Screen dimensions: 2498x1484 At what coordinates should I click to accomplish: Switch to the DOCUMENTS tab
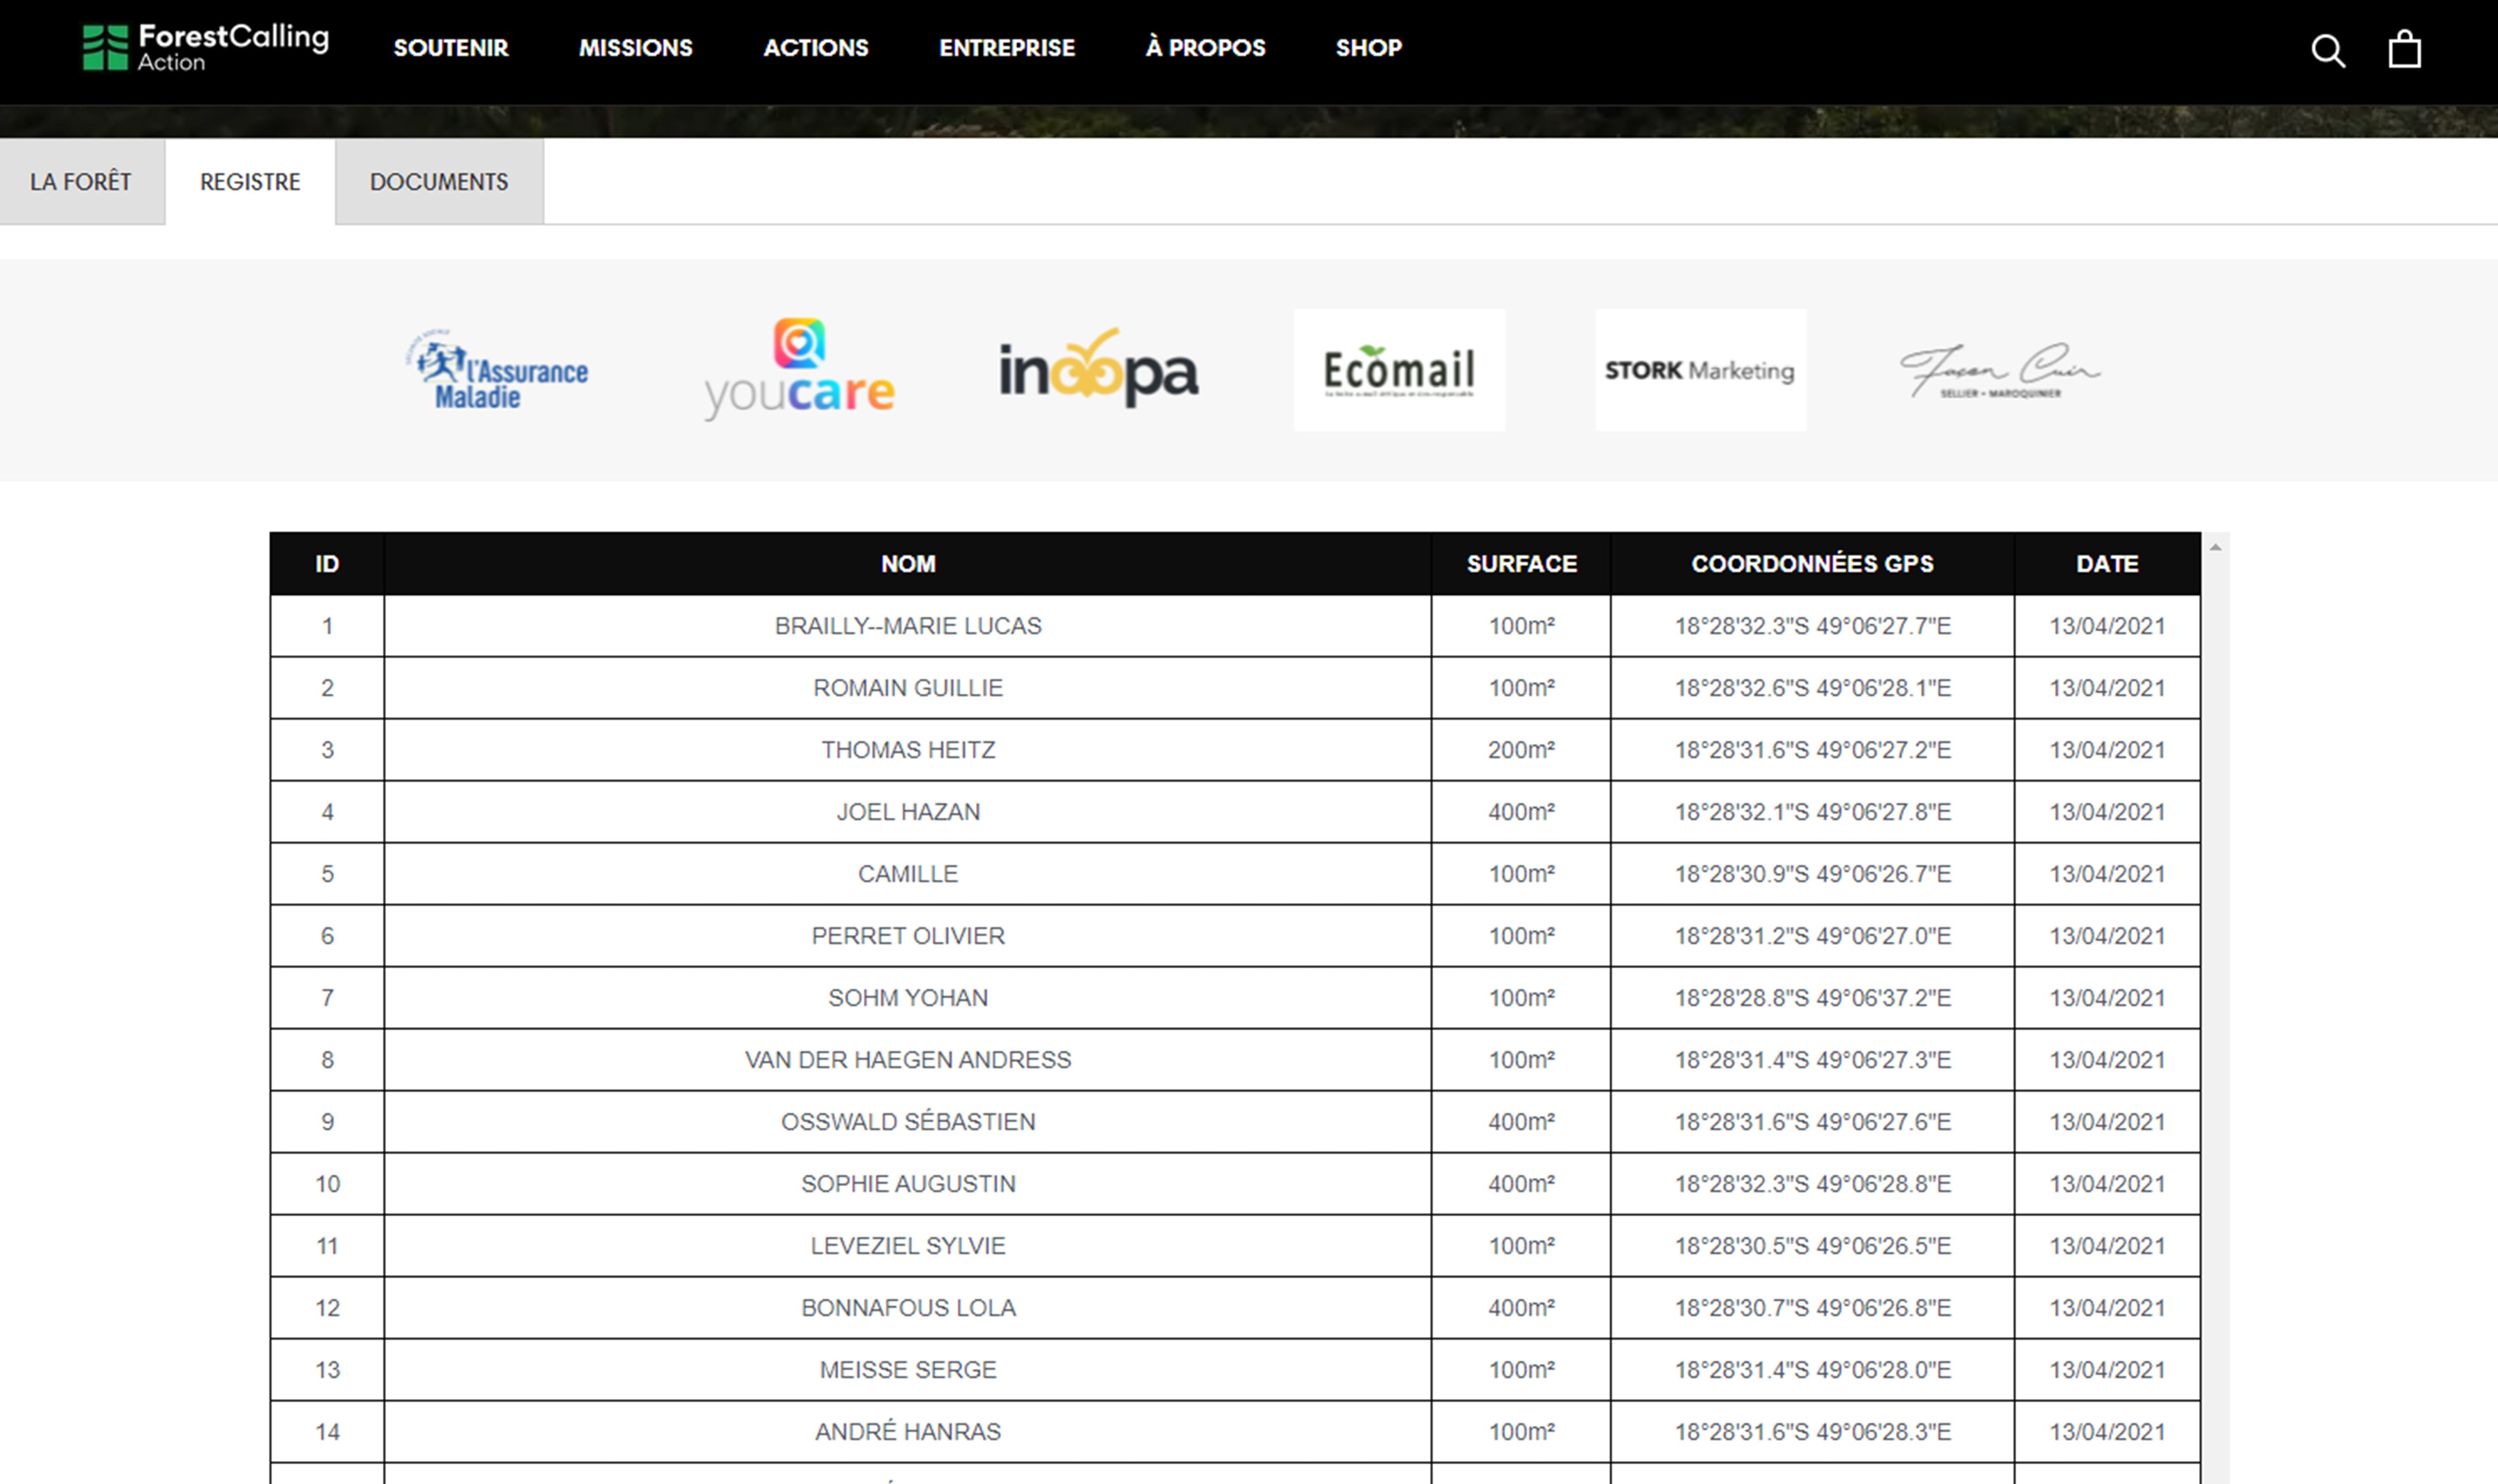pos(439,182)
